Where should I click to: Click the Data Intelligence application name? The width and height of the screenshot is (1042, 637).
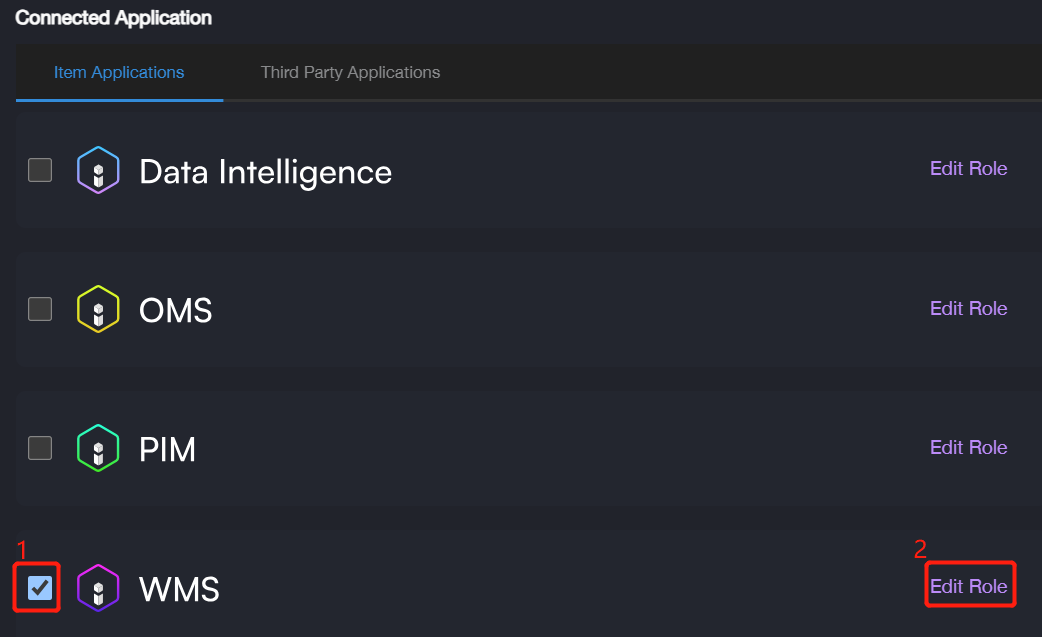[265, 172]
